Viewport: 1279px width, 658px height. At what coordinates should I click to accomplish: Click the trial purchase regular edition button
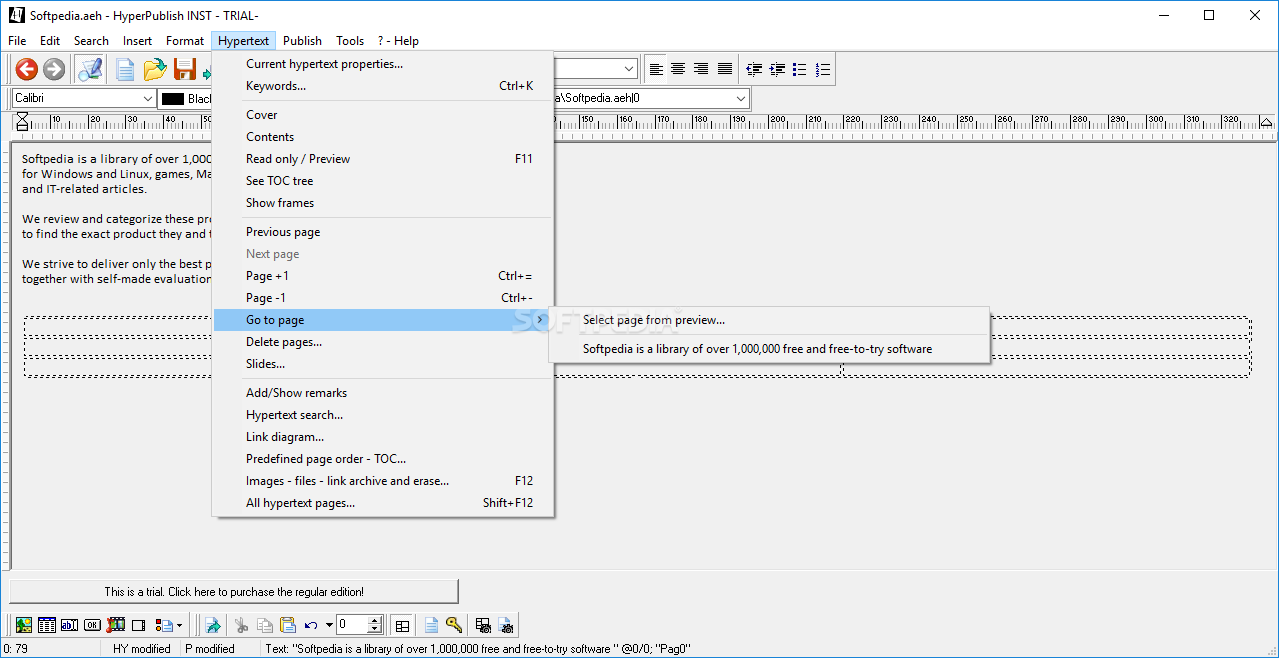(x=234, y=591)
